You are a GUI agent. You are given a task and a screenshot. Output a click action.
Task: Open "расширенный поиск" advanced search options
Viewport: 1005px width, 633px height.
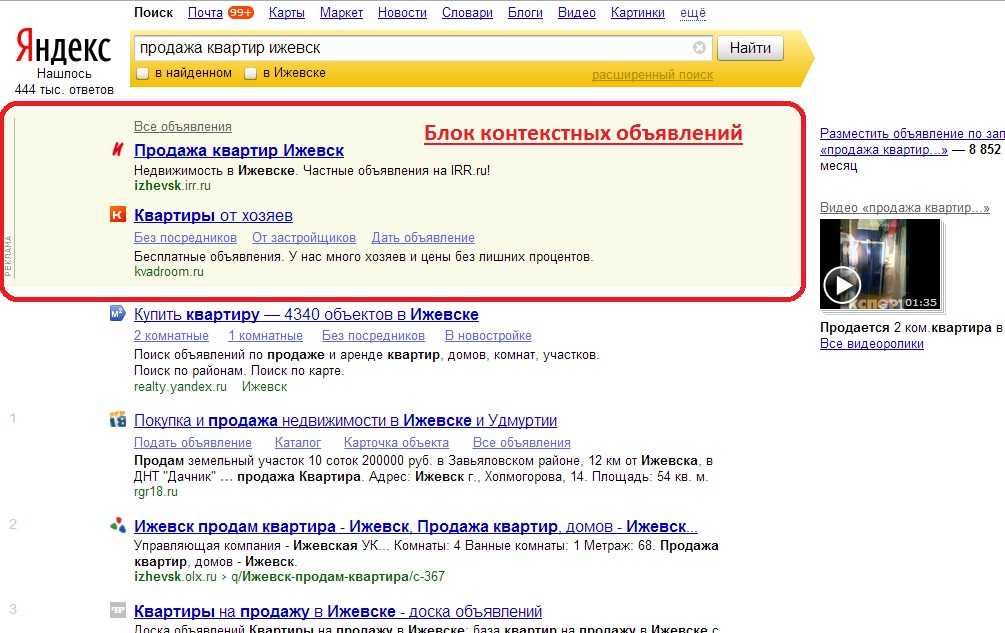pyautogui.click(x=652, y=75)
